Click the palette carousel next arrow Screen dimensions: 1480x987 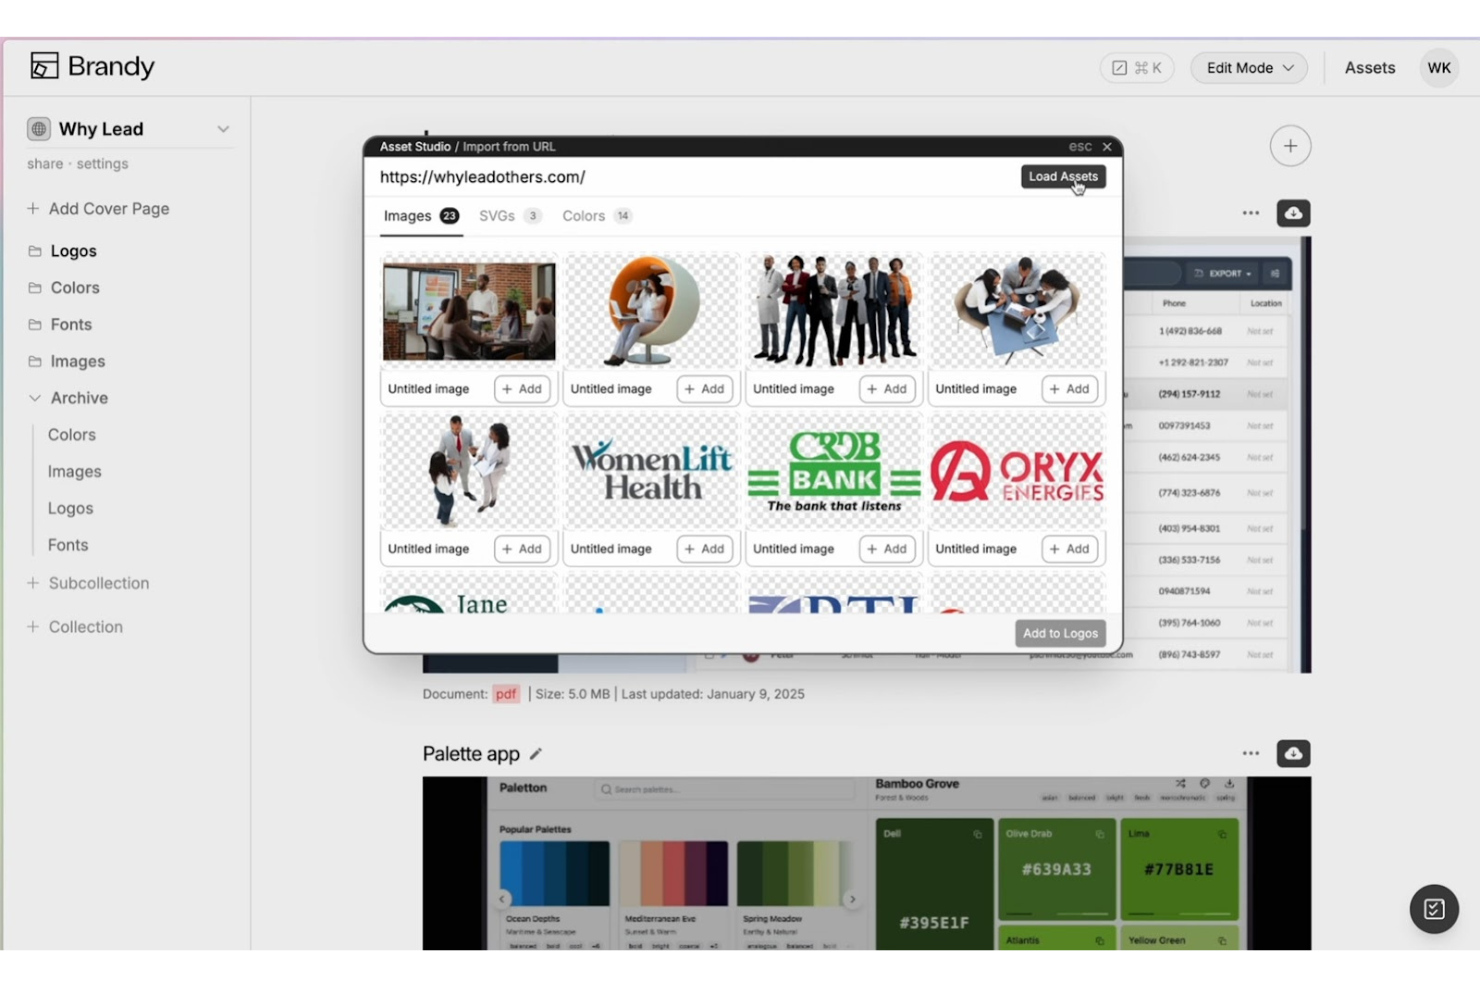pos(852,899)
